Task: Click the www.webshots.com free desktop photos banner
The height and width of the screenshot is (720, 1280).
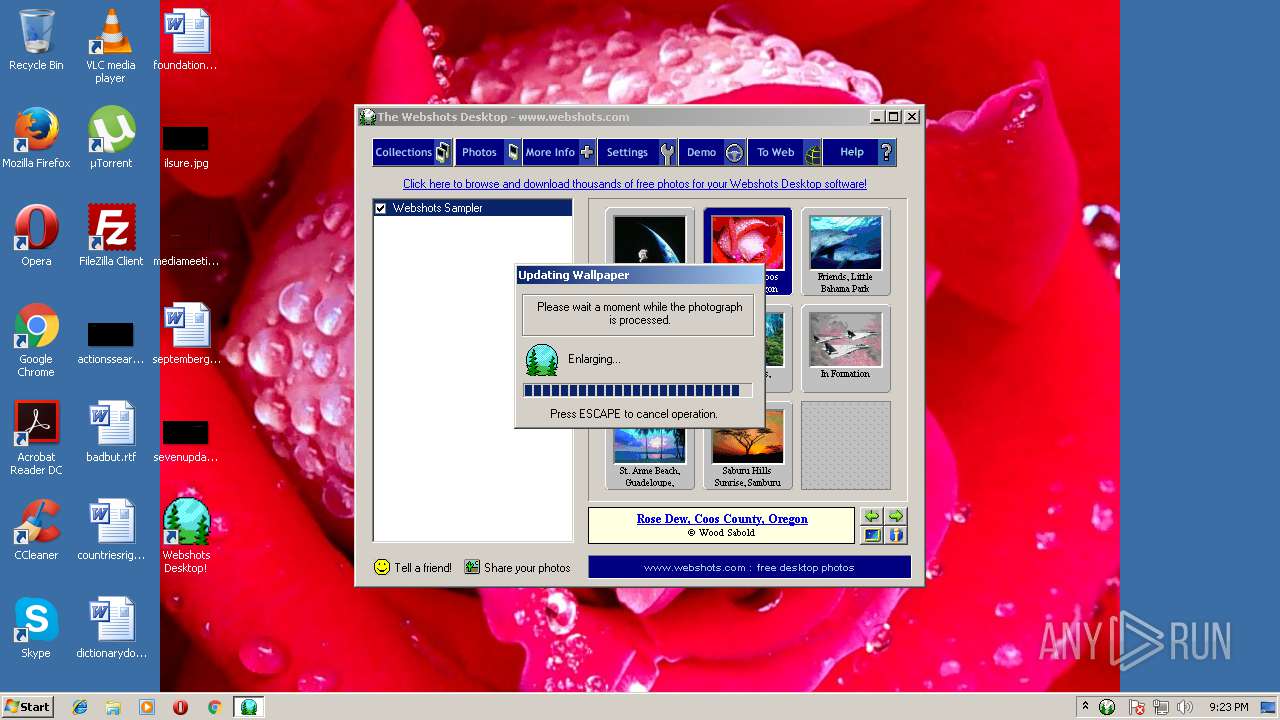Action: pyautogui.click(x=749, y=567)
